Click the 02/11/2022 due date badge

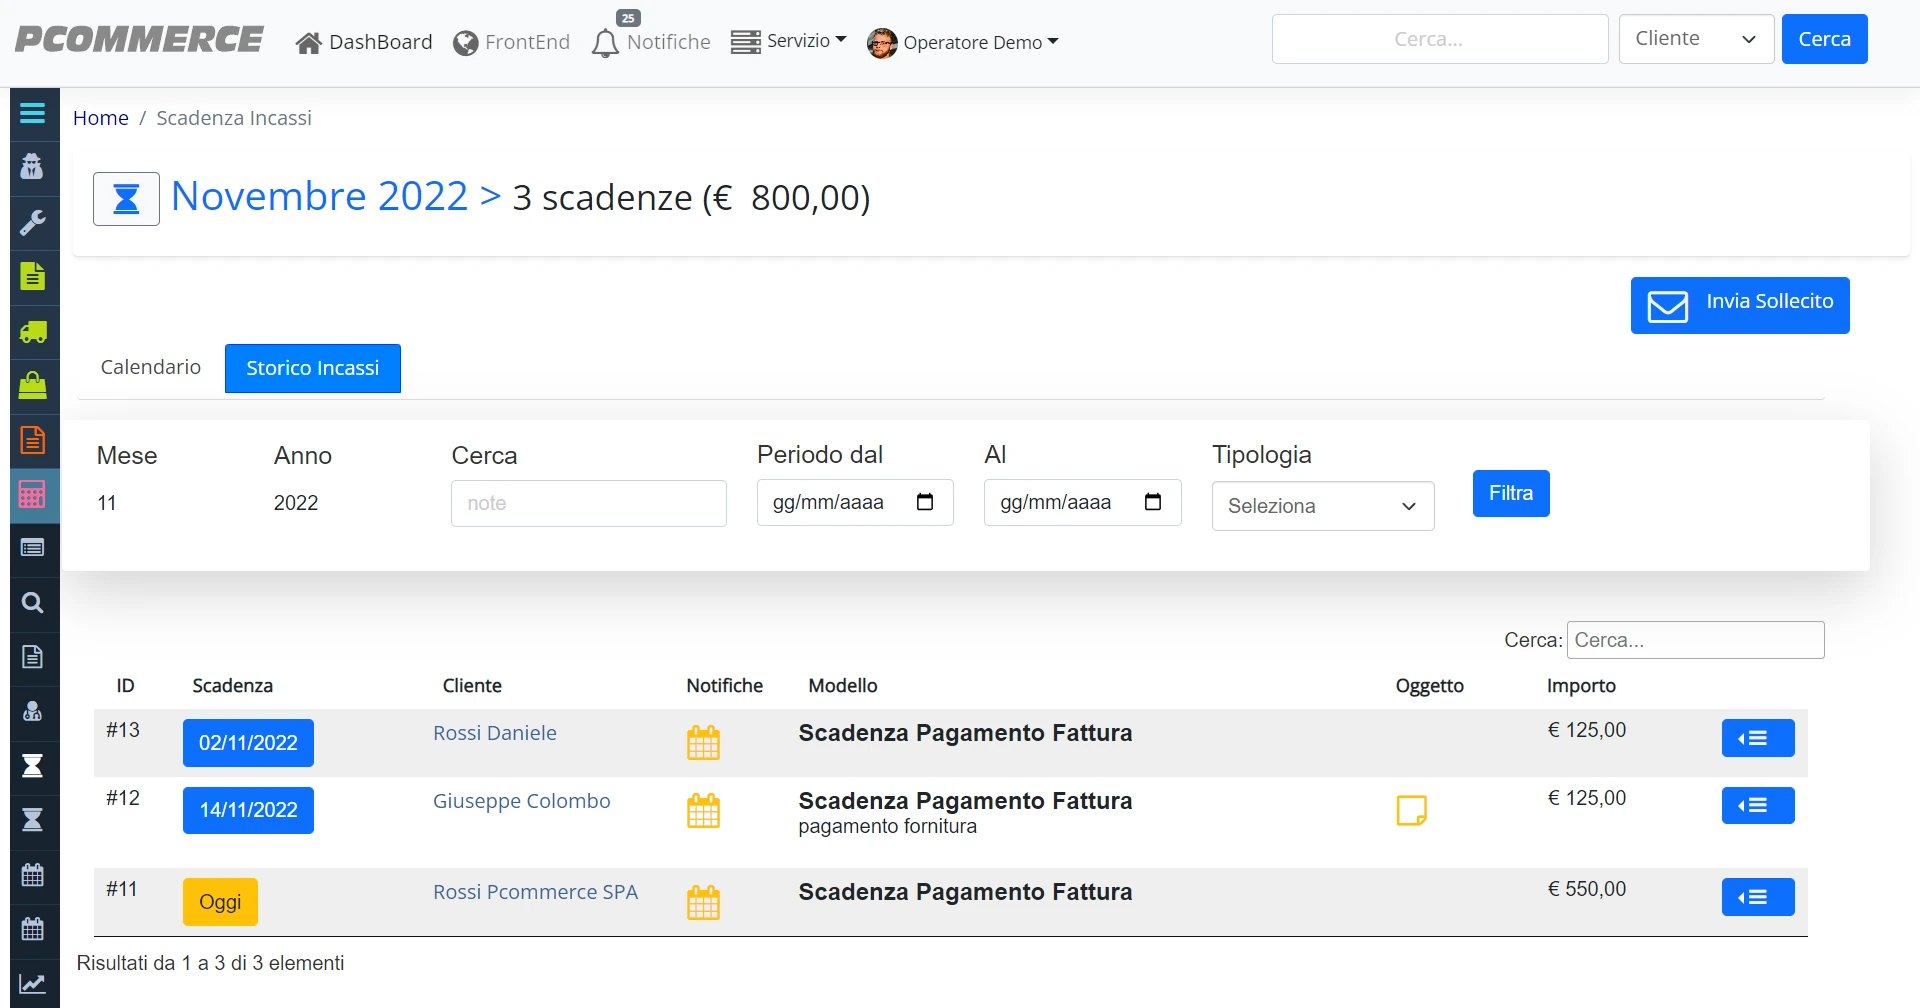[248, 743]
